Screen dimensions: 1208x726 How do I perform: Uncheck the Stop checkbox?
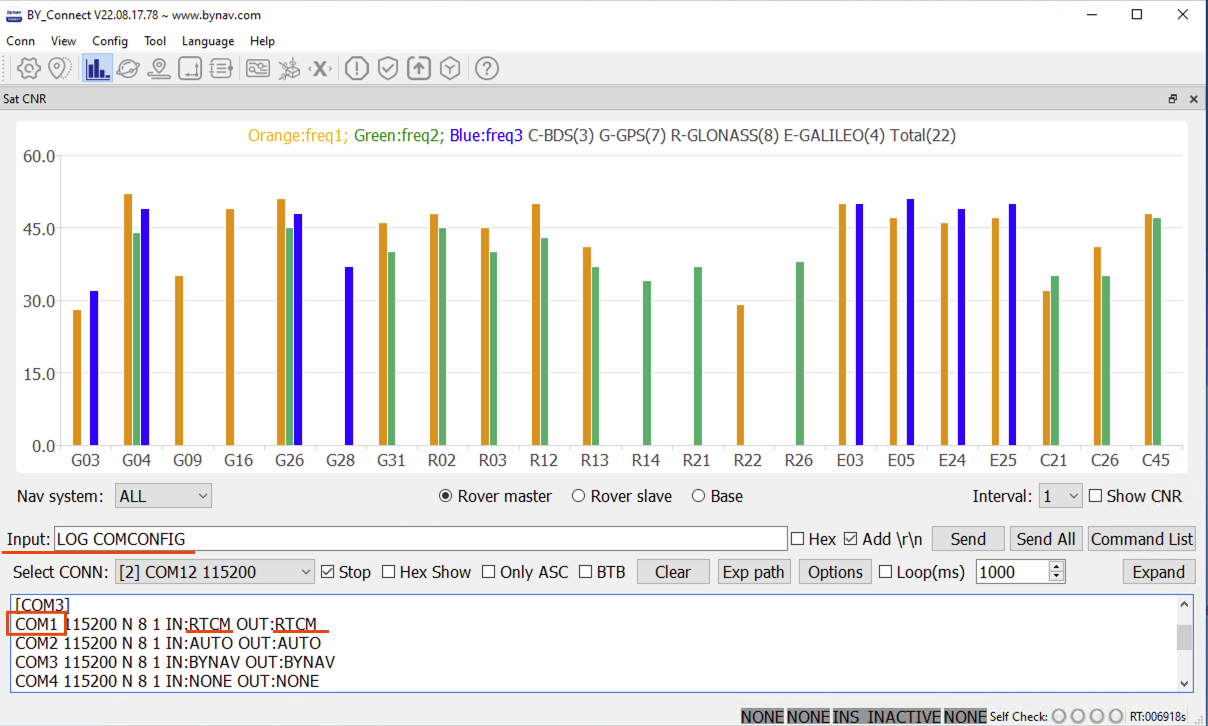tap(329, 572)
